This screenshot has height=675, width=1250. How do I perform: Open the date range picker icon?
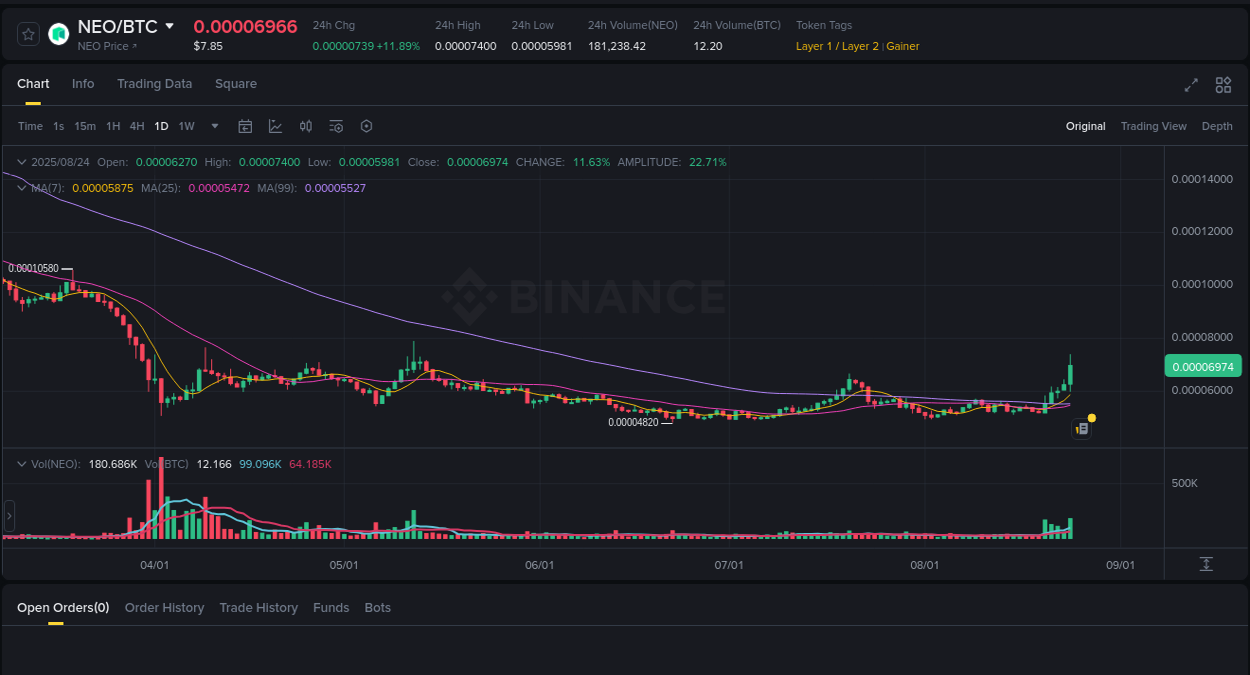pyautogui.click(x=245, y=126)
